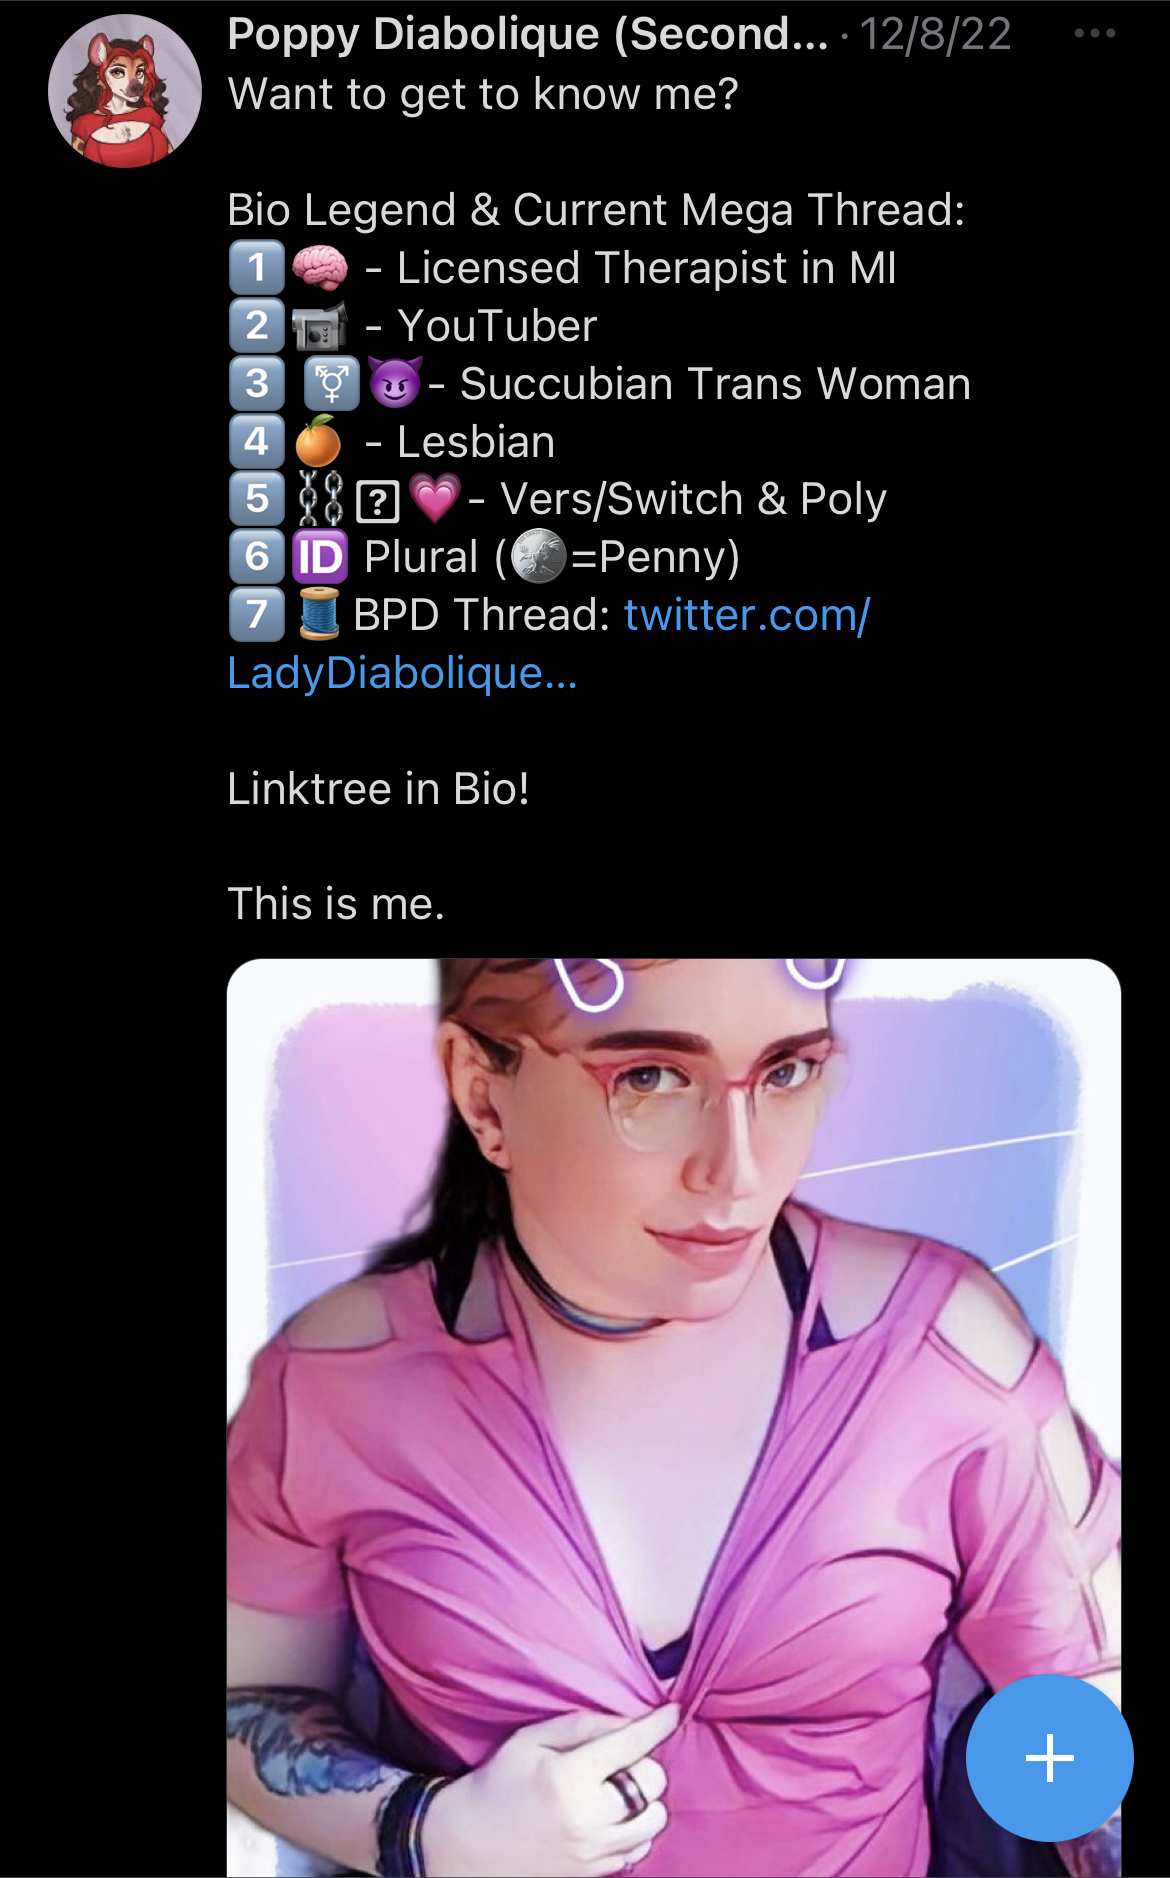
Task: Tap the brain emoji beside Licensed Therapist
Action: click(x=320, y=268)
